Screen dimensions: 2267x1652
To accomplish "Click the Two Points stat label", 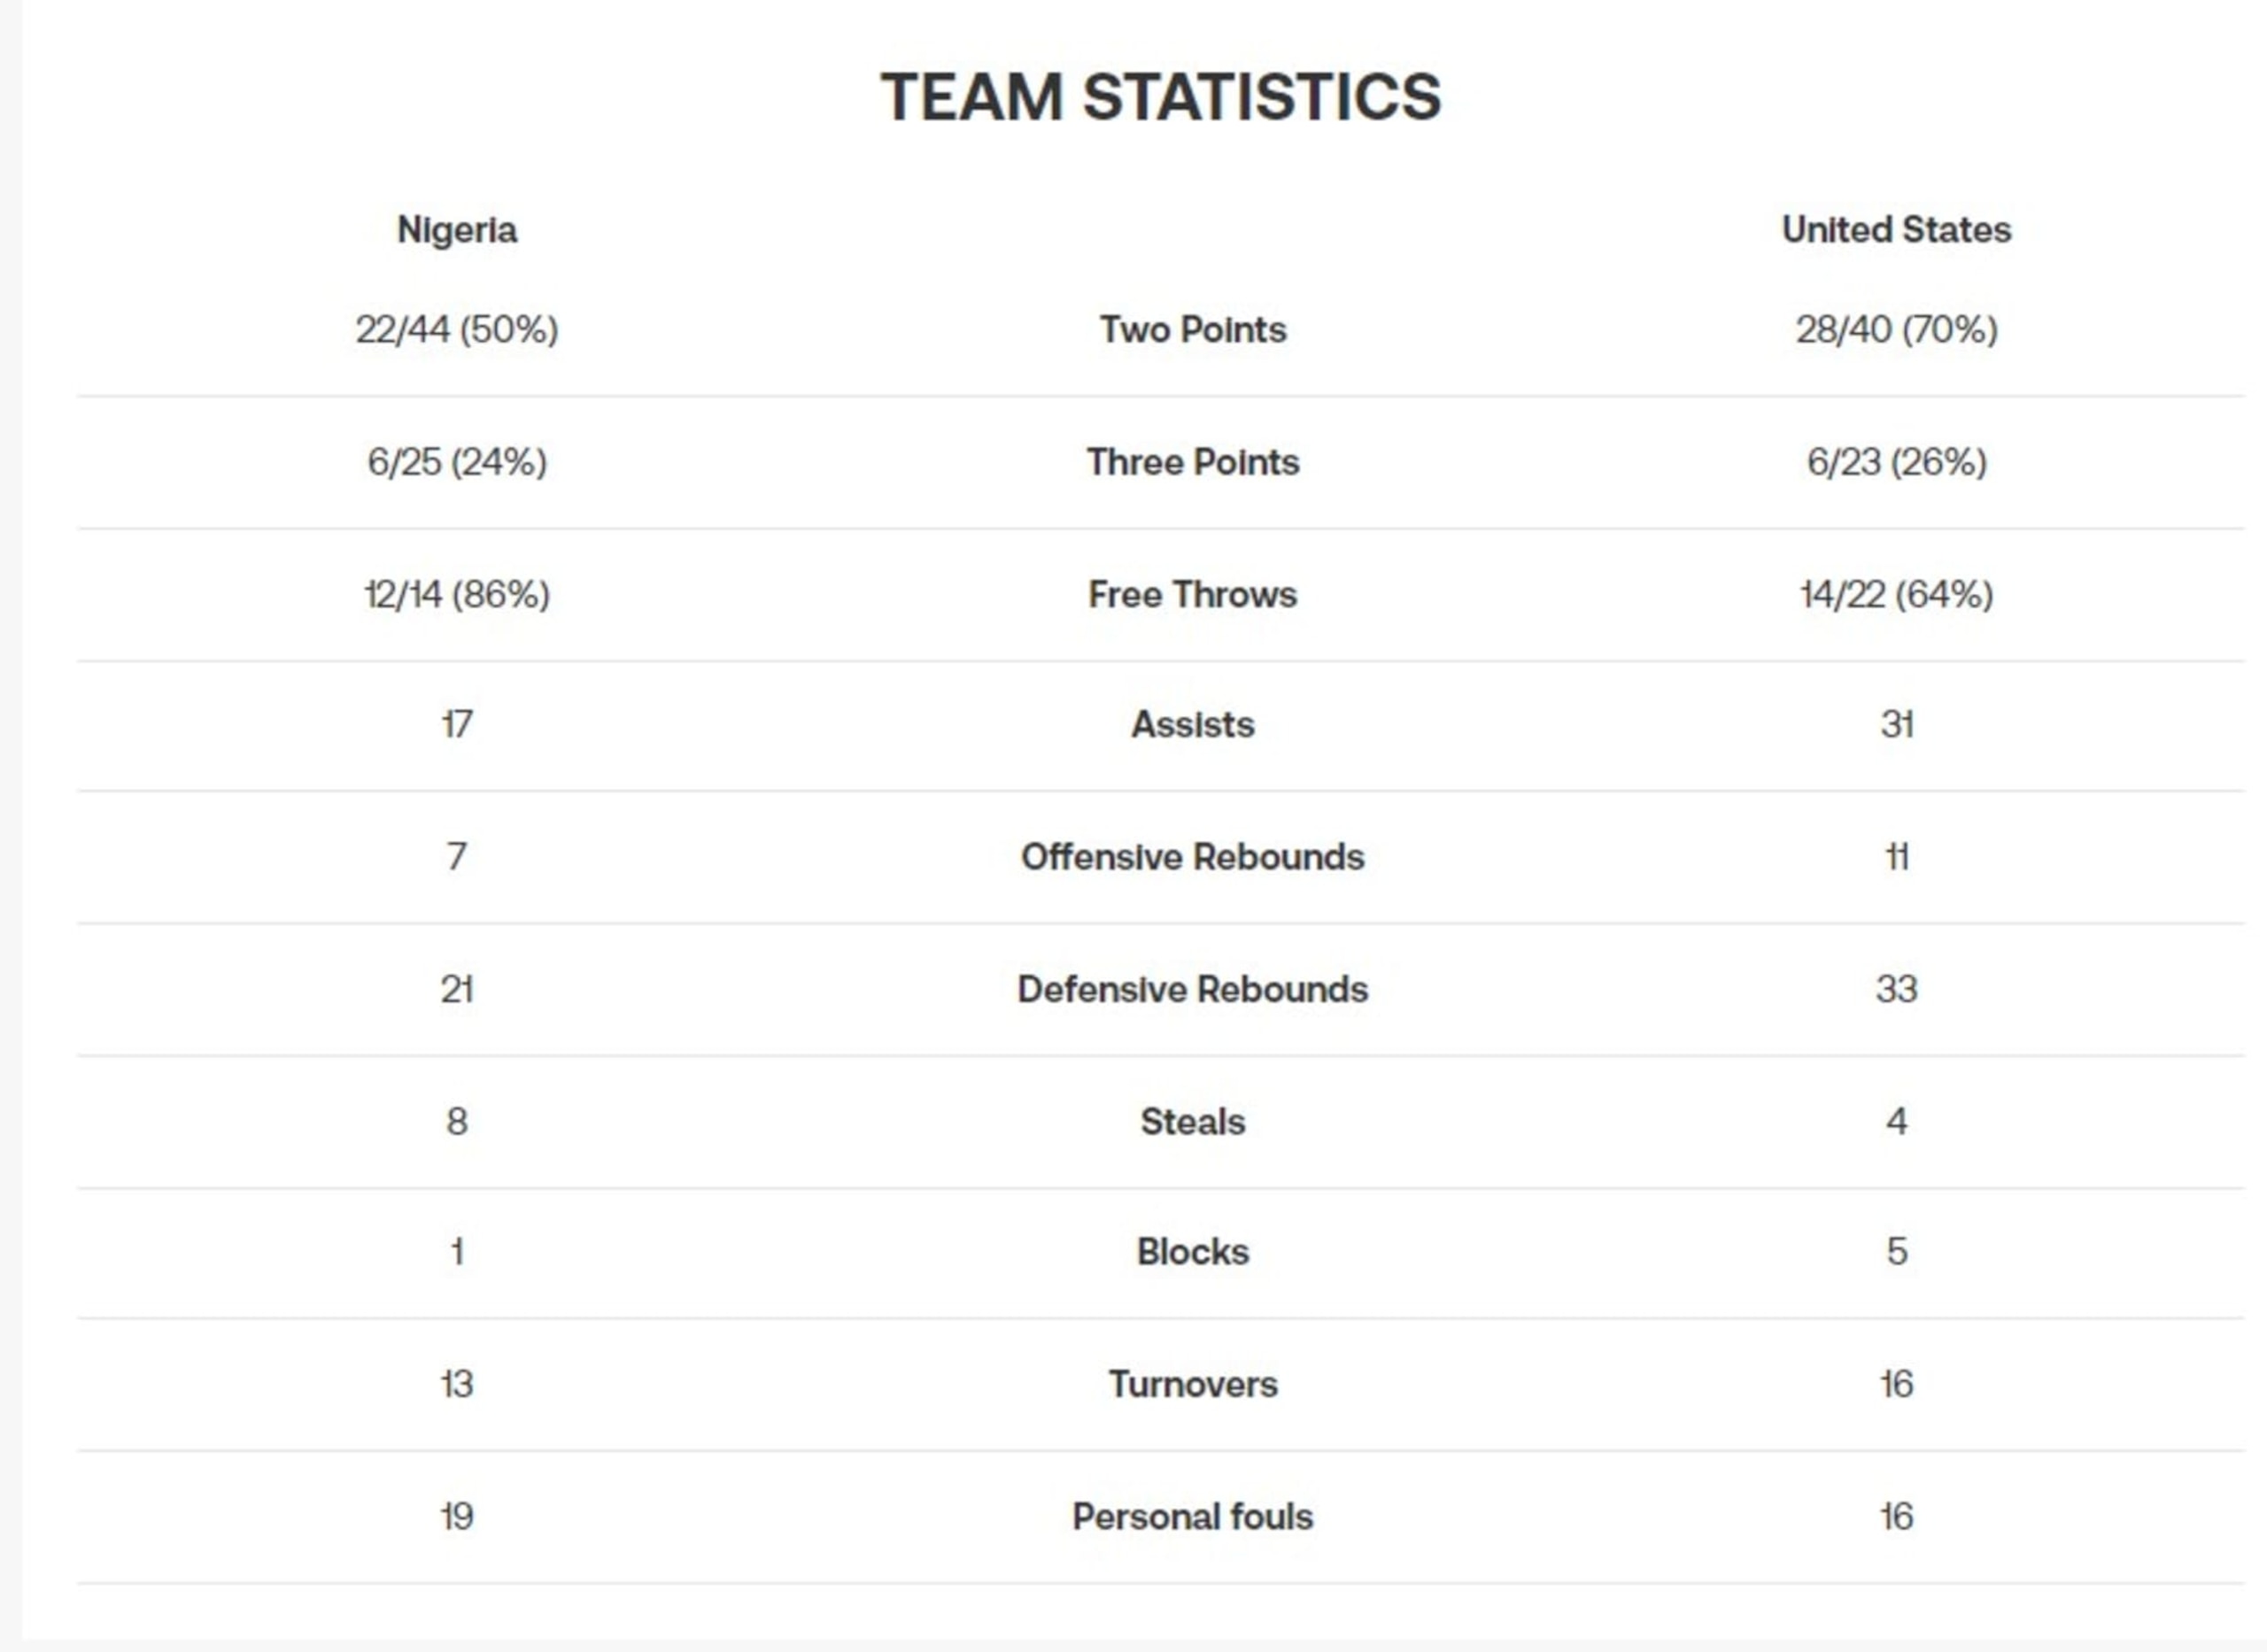I will click(1193, 329).
